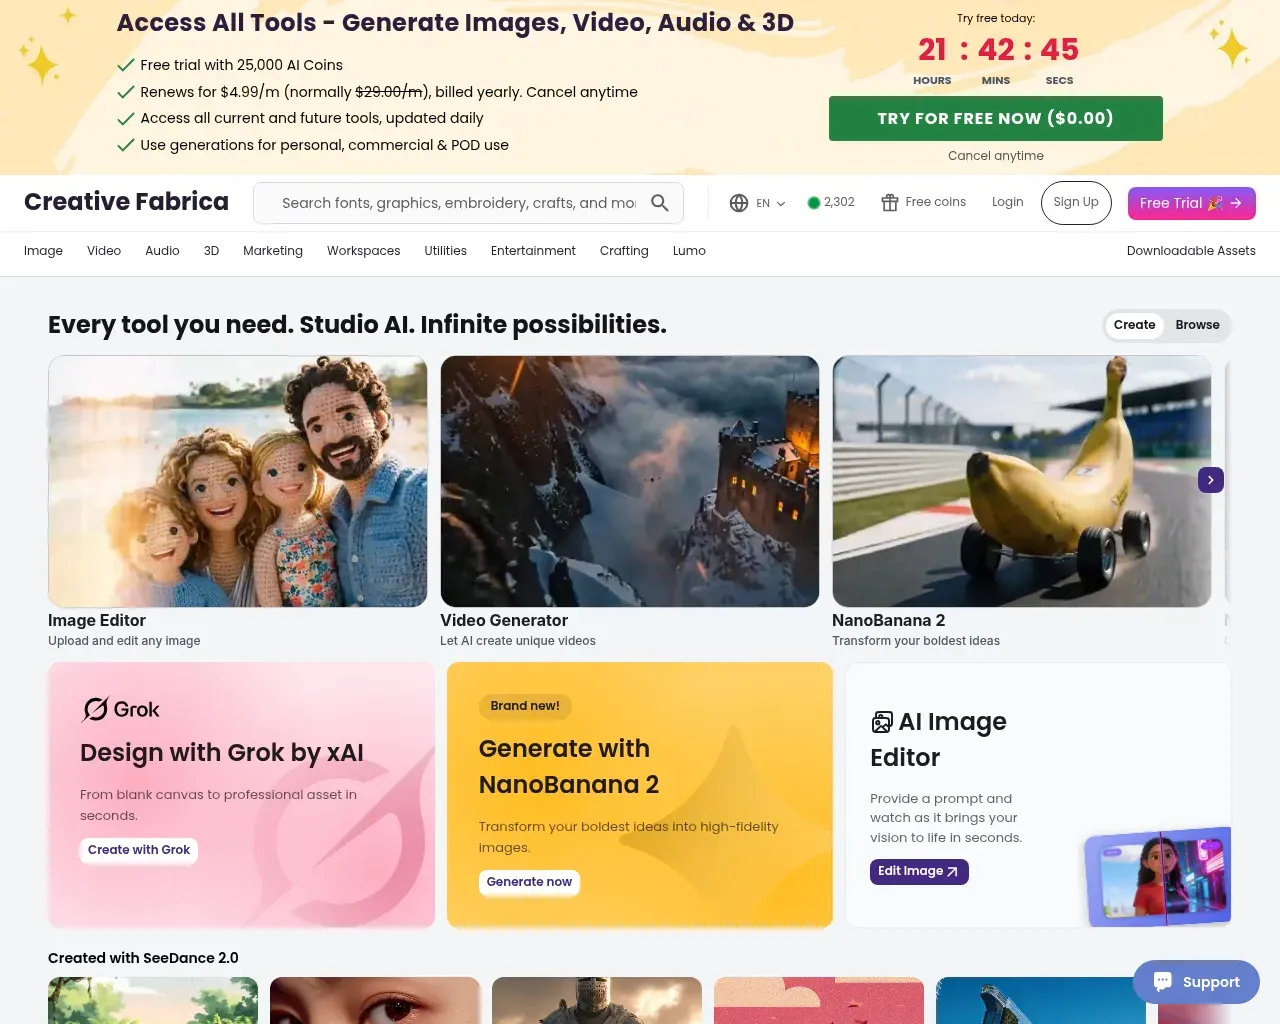1280x1024 pixels.
Task: Open the close-up eye SeeDance thumbnail
Action: (x=375, y=1000)
